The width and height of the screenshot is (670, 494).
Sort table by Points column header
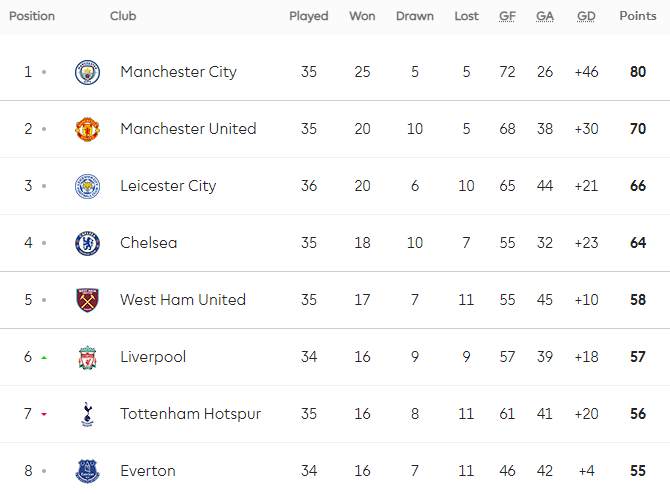[638, 16]
